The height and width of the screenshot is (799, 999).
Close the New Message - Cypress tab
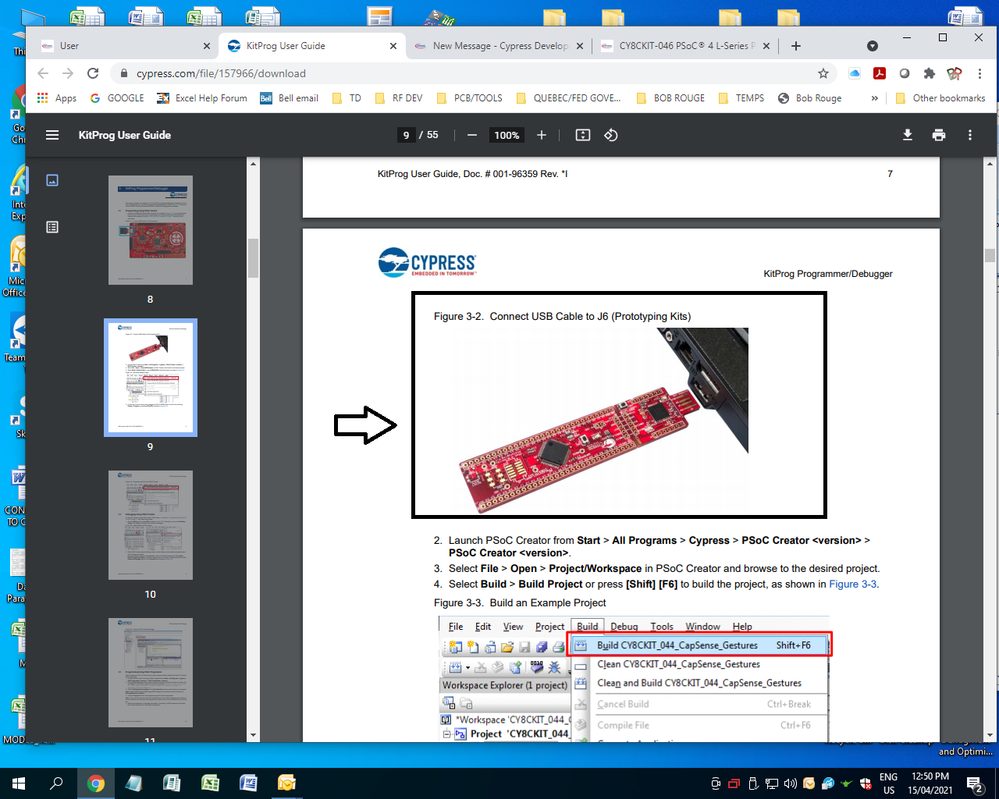click(580, 46)
